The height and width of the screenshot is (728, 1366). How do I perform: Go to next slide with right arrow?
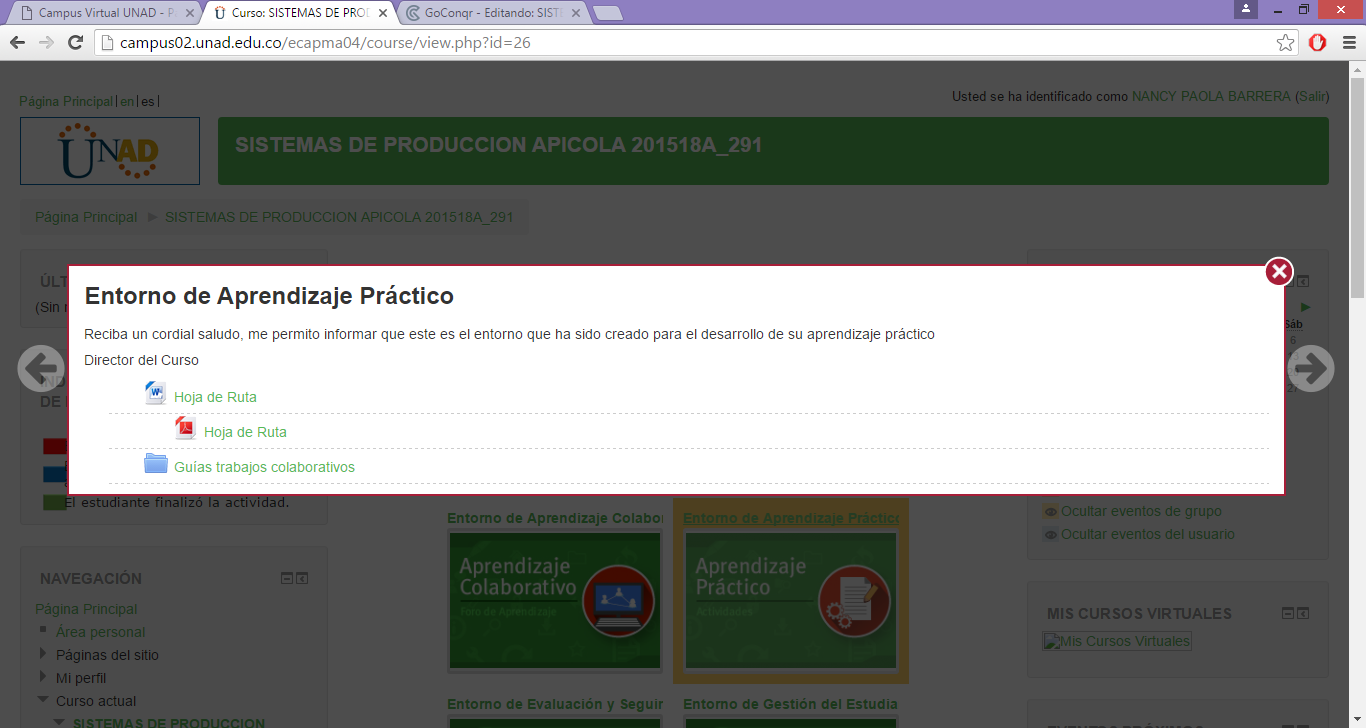[x=1310, y=369]
